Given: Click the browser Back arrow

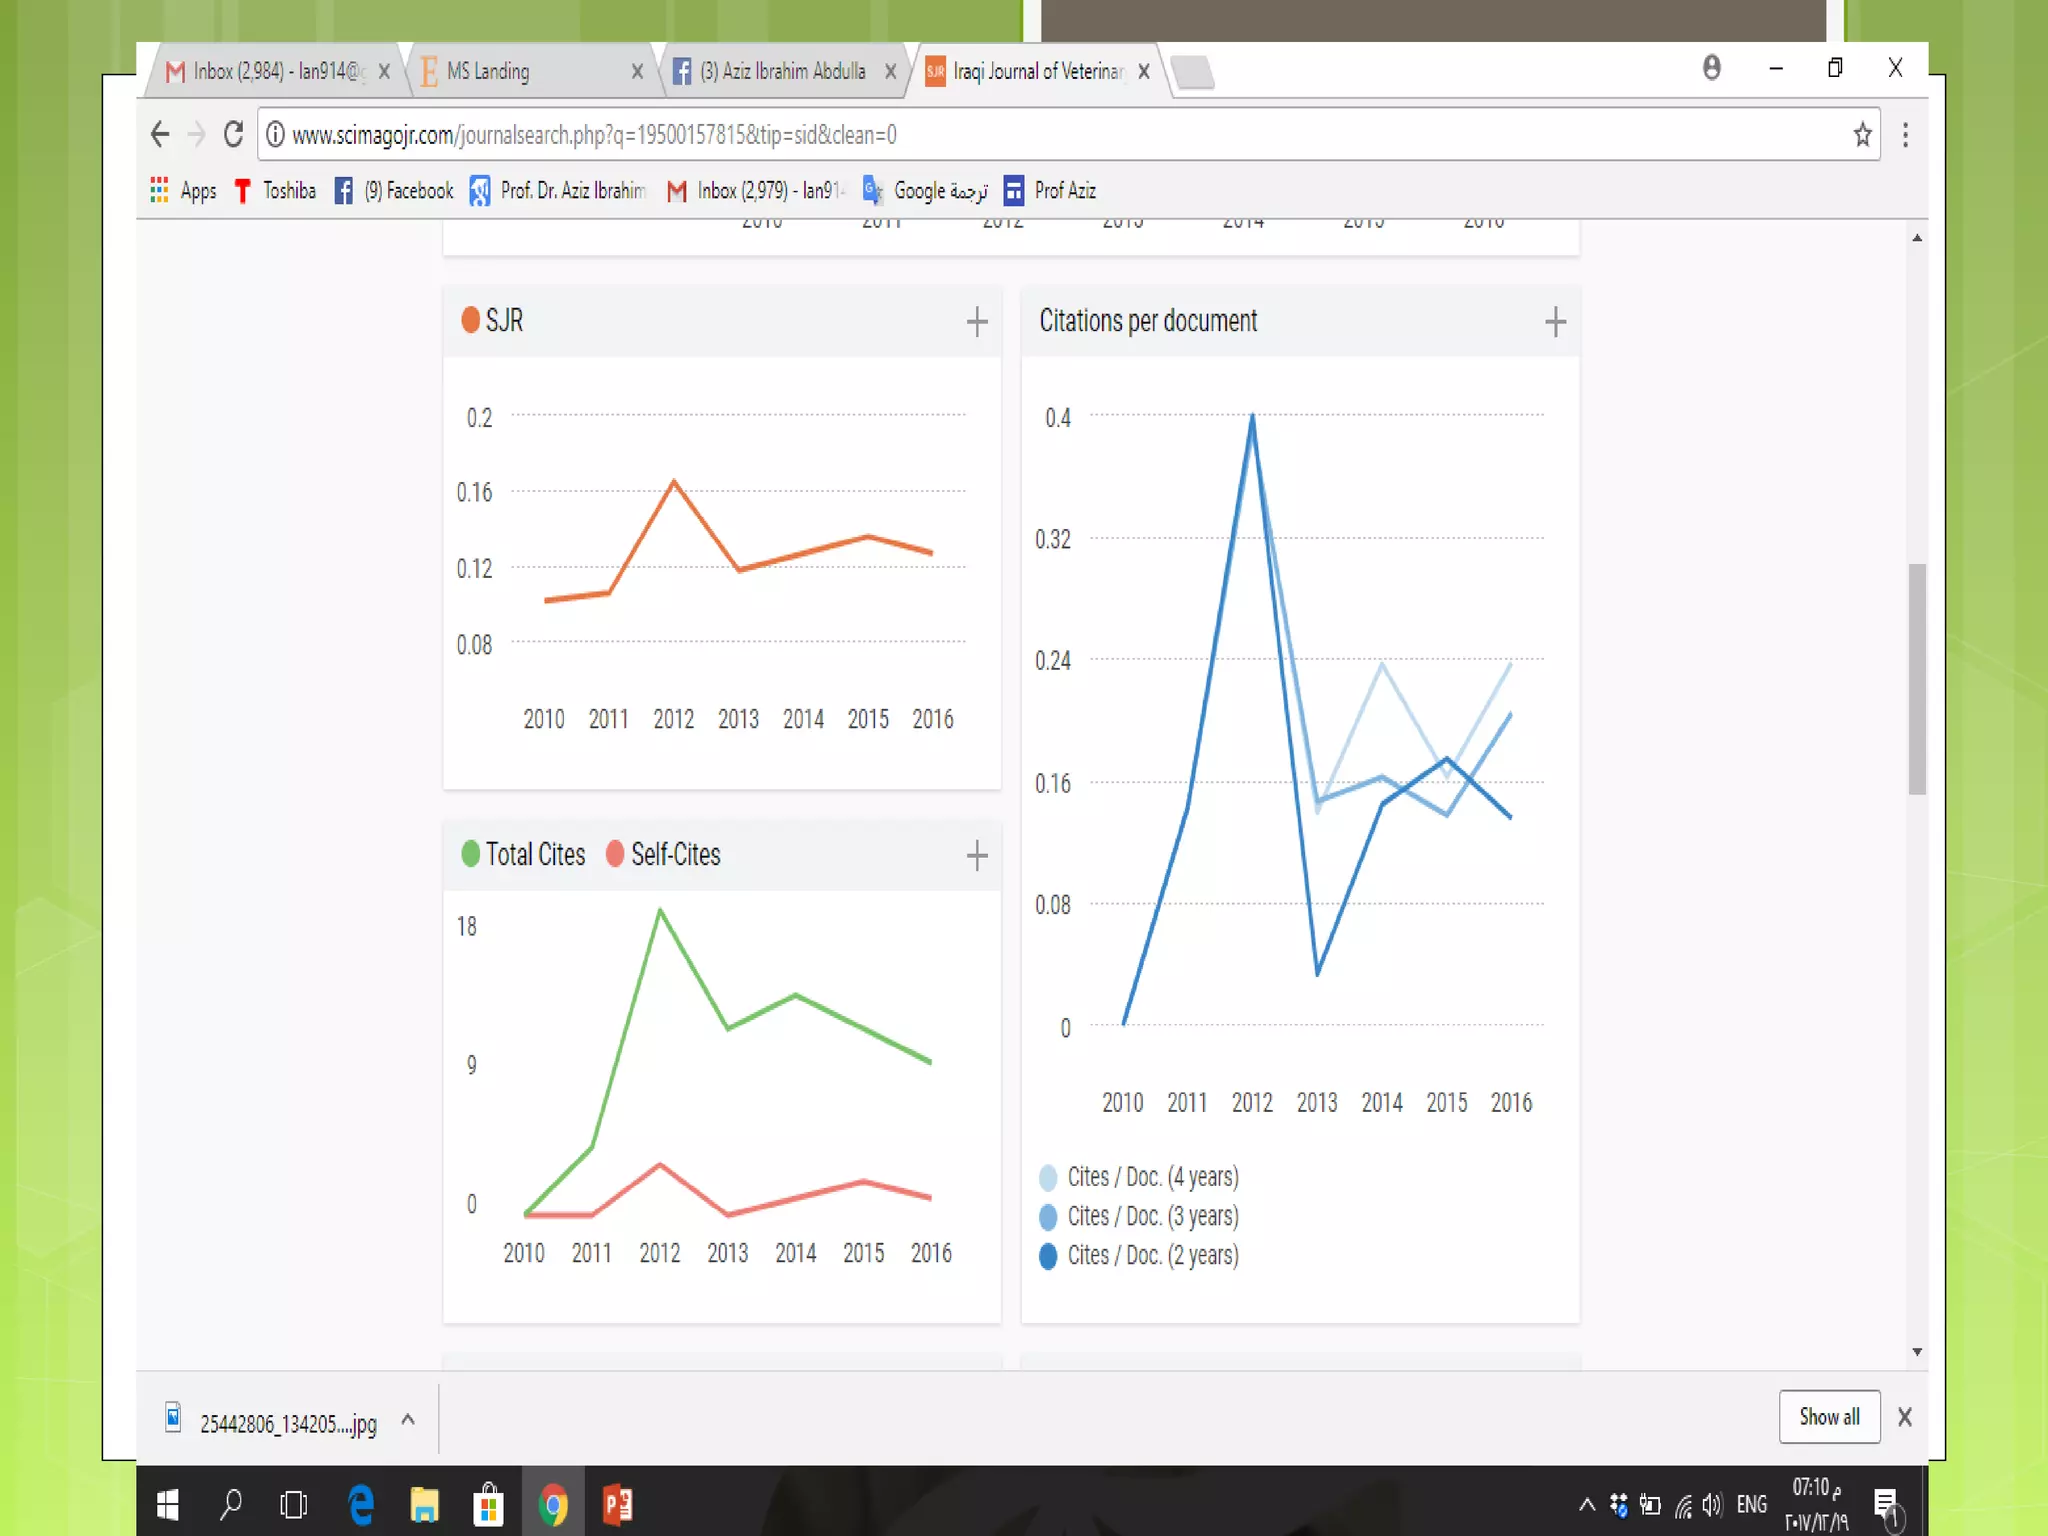Looking at the screenshot, I should [160, 134].
